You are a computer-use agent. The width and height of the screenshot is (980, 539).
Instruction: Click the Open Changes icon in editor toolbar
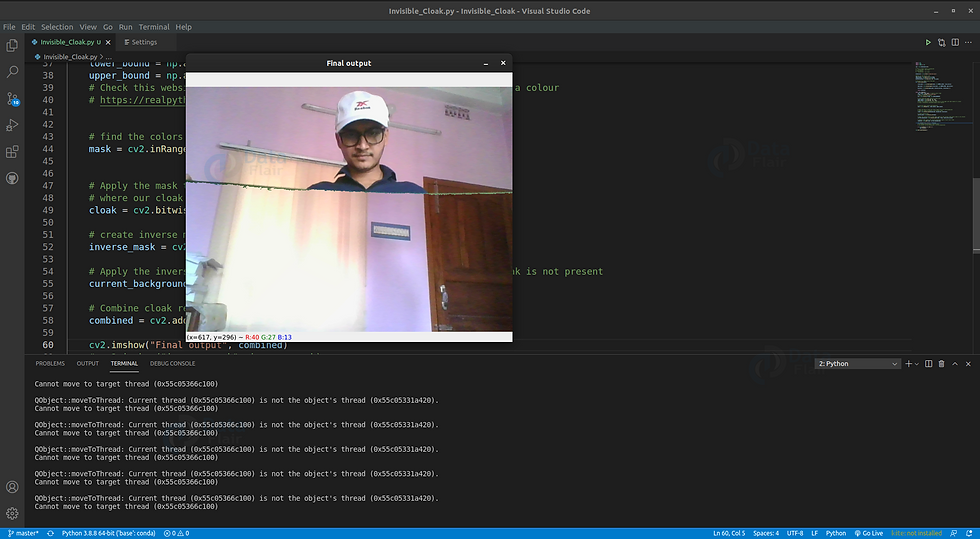tap(941, 43)
